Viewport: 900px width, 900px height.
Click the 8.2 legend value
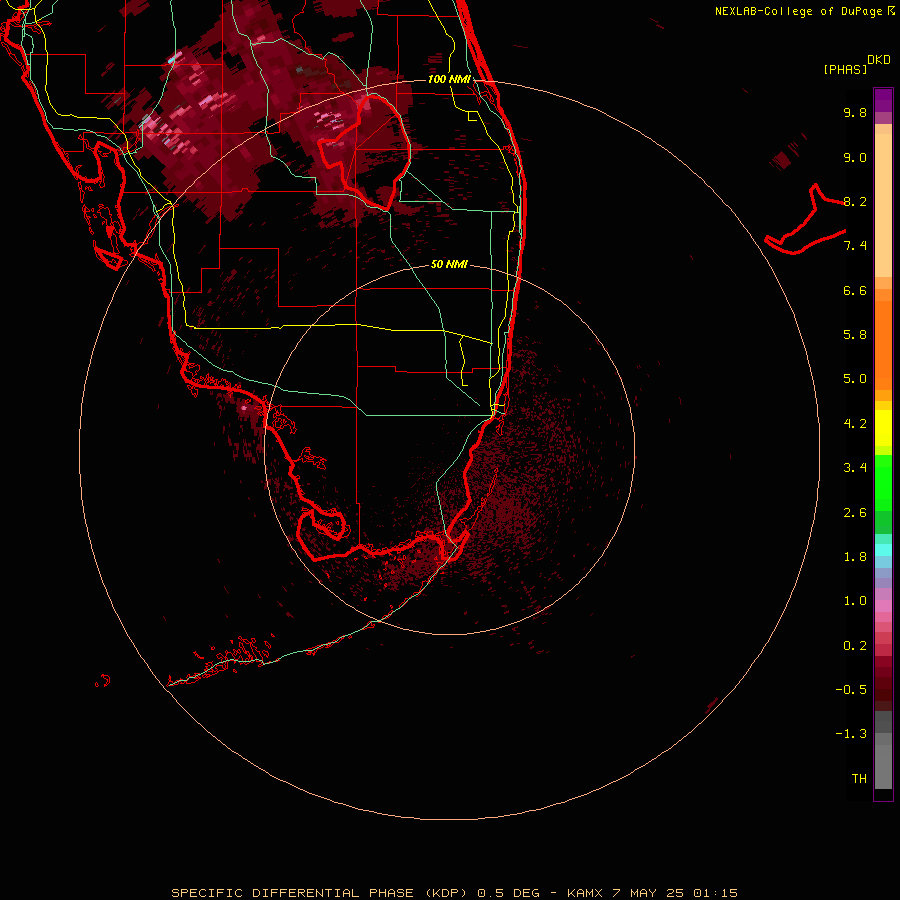(855, 201)
